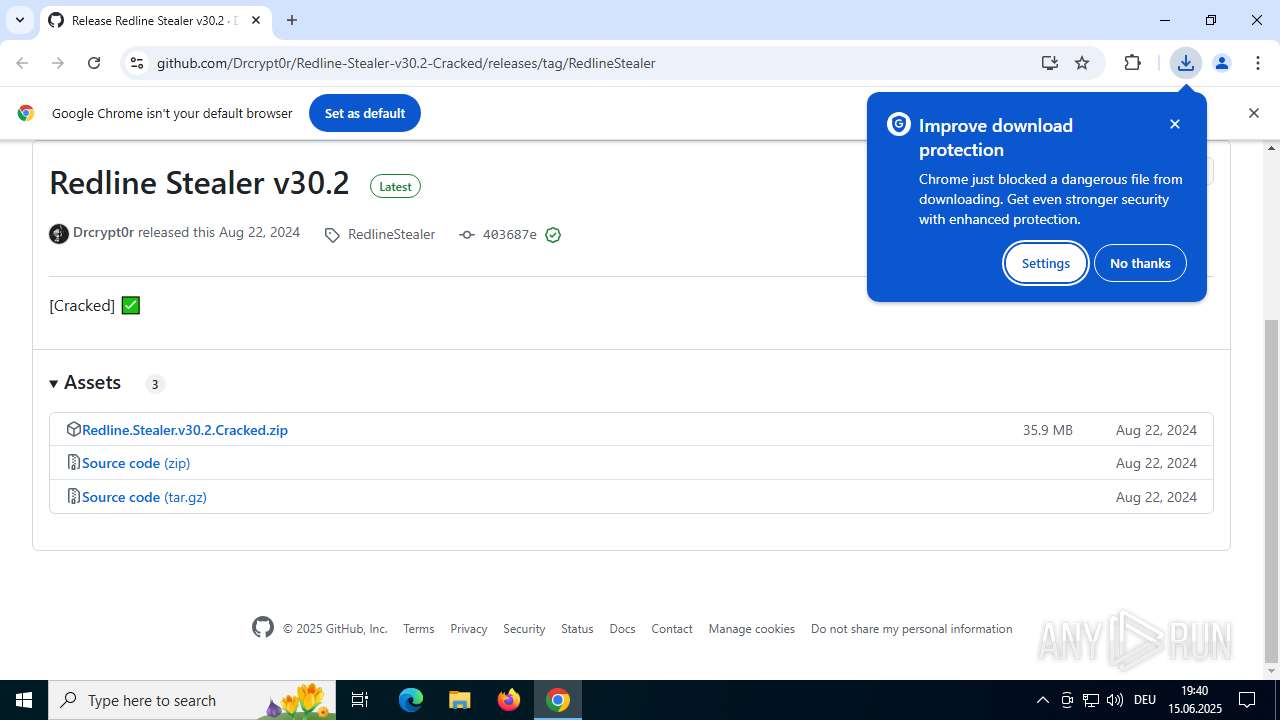Reload the GitHub page
The height and width of the screenshot is (720, 1280).
tap(94, 63)
